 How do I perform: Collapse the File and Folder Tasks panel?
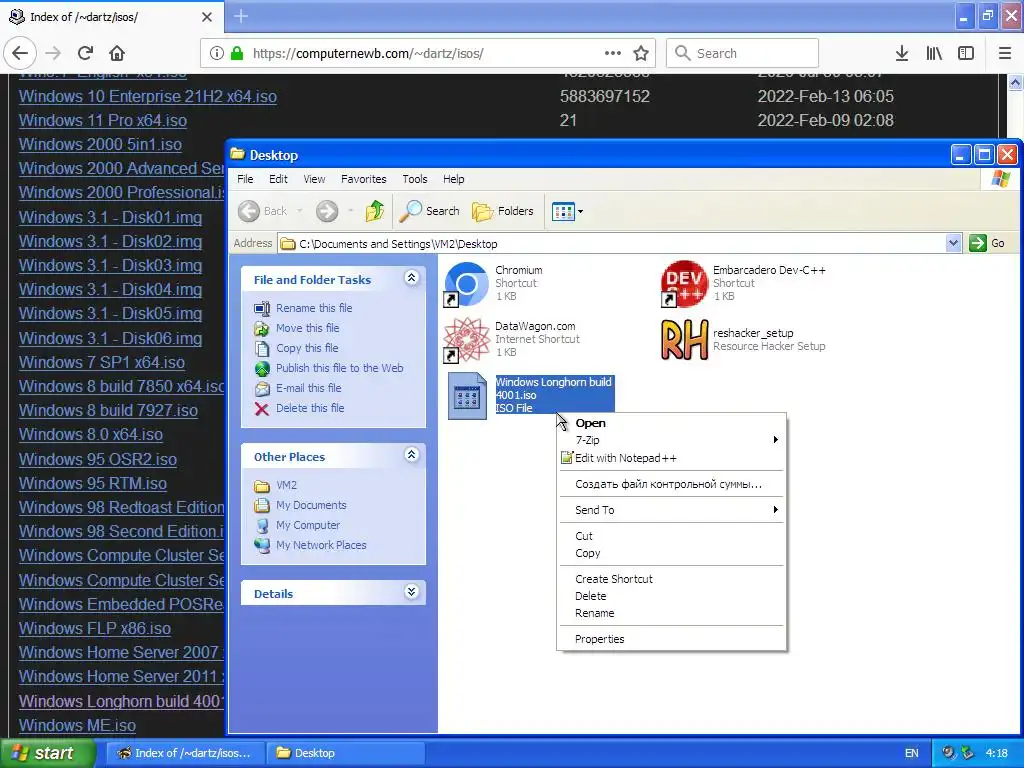coord(411,278)
